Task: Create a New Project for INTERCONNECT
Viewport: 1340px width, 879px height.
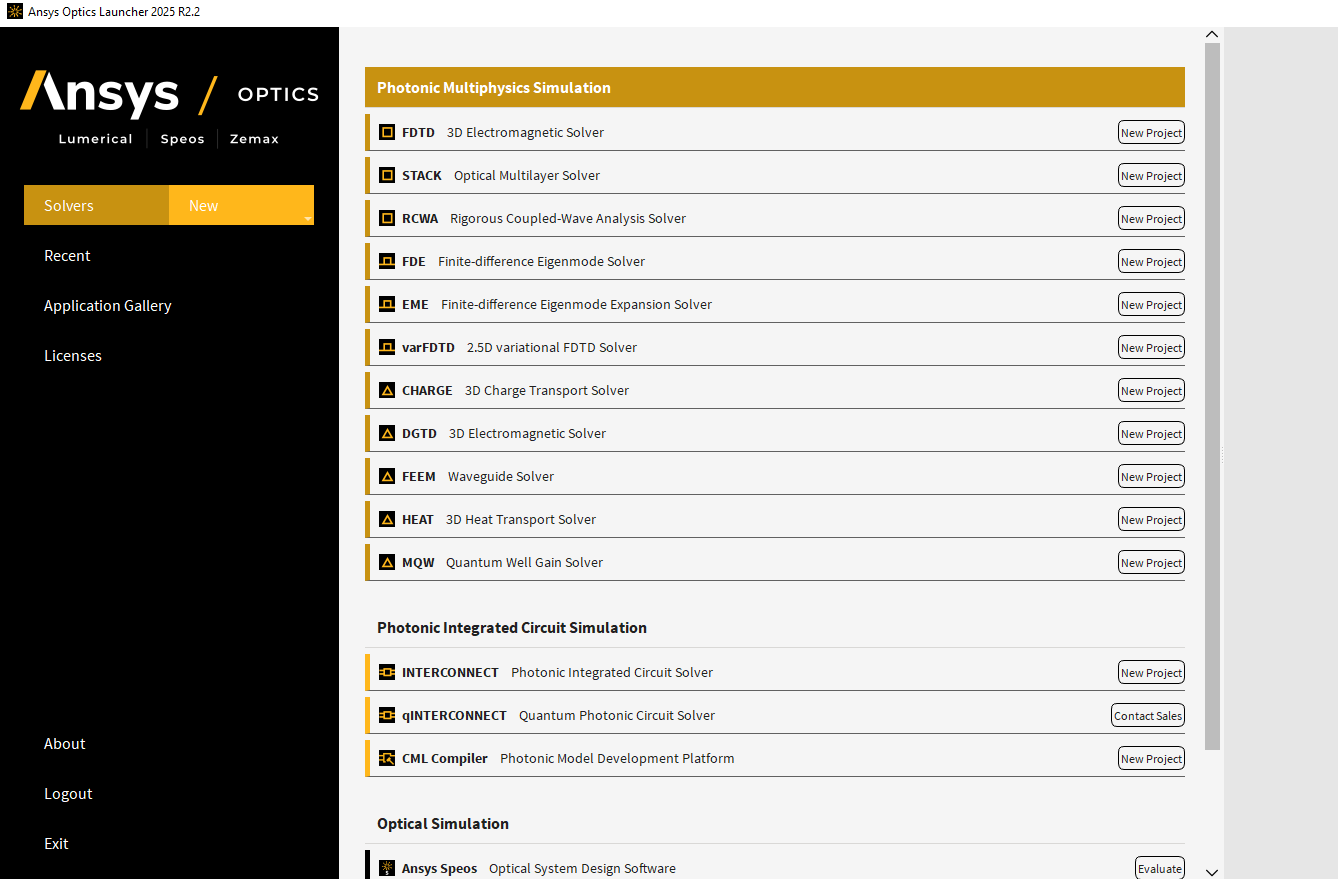Action: (1151, 673)
